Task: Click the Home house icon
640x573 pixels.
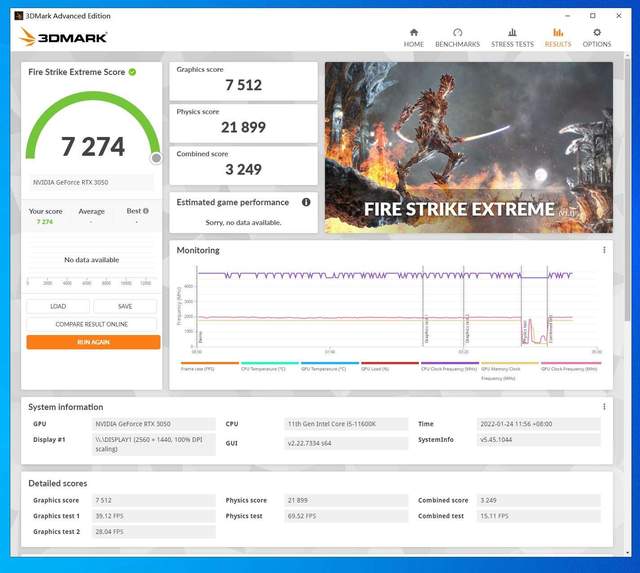Action: coord(414,32)
